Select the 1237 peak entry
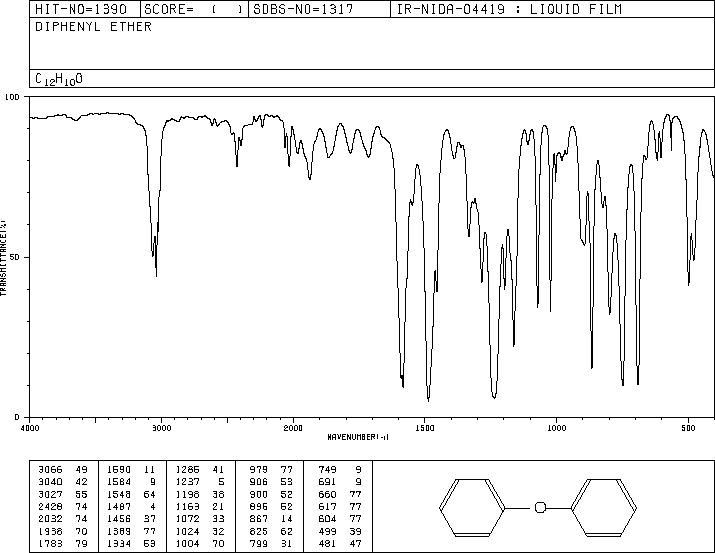 [x=200, y=482]
